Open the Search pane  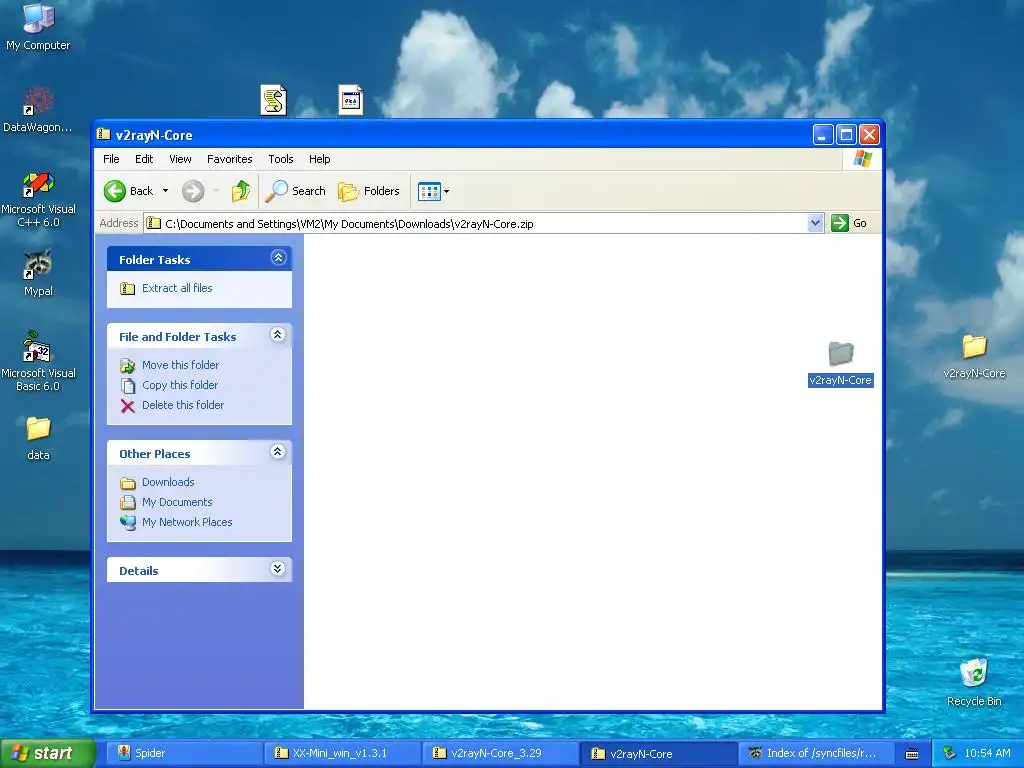point(295,191)
